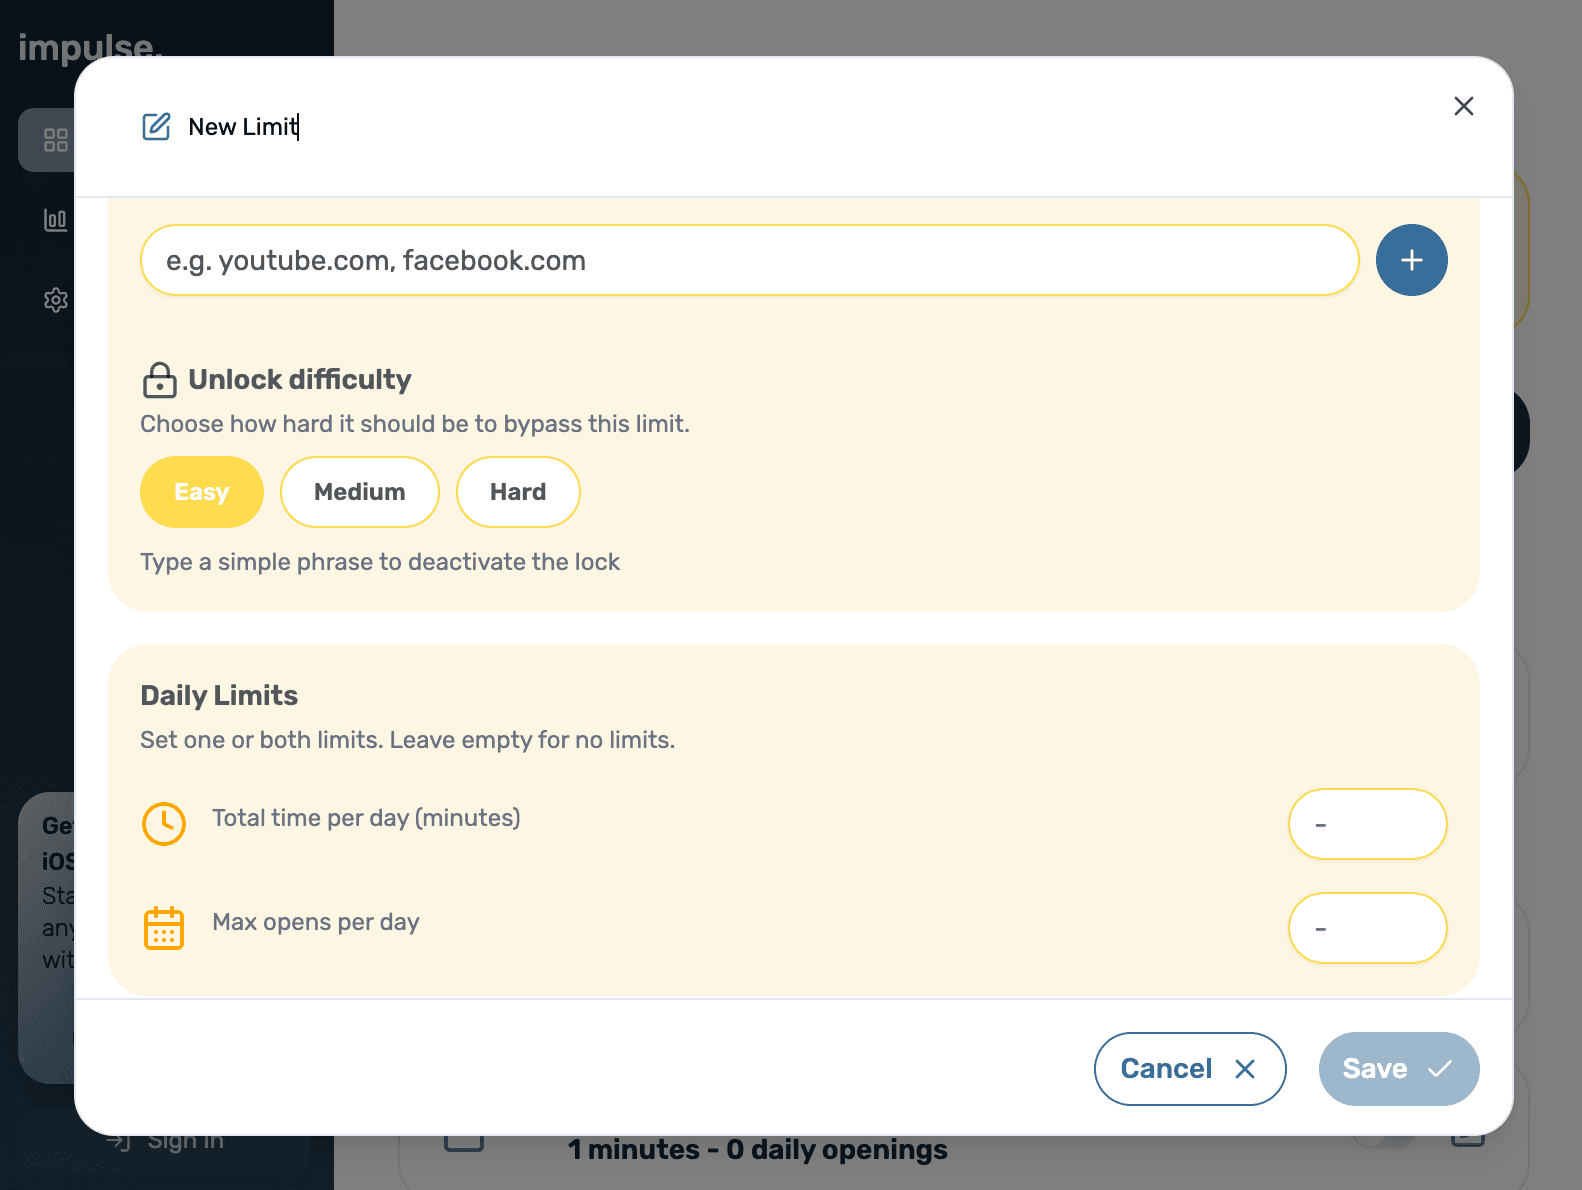Cancel the new limit dialog
The width and height of the screenshot is (1582, 1190).
tap(1190, 1069)
